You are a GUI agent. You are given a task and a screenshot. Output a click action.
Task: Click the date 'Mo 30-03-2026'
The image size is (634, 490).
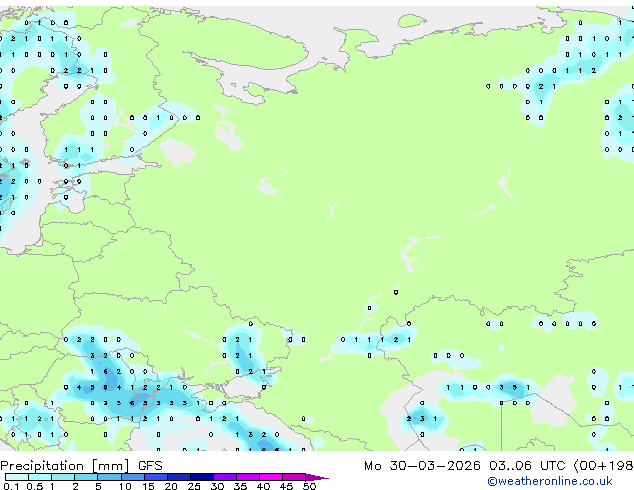click(x=422, y=466)
